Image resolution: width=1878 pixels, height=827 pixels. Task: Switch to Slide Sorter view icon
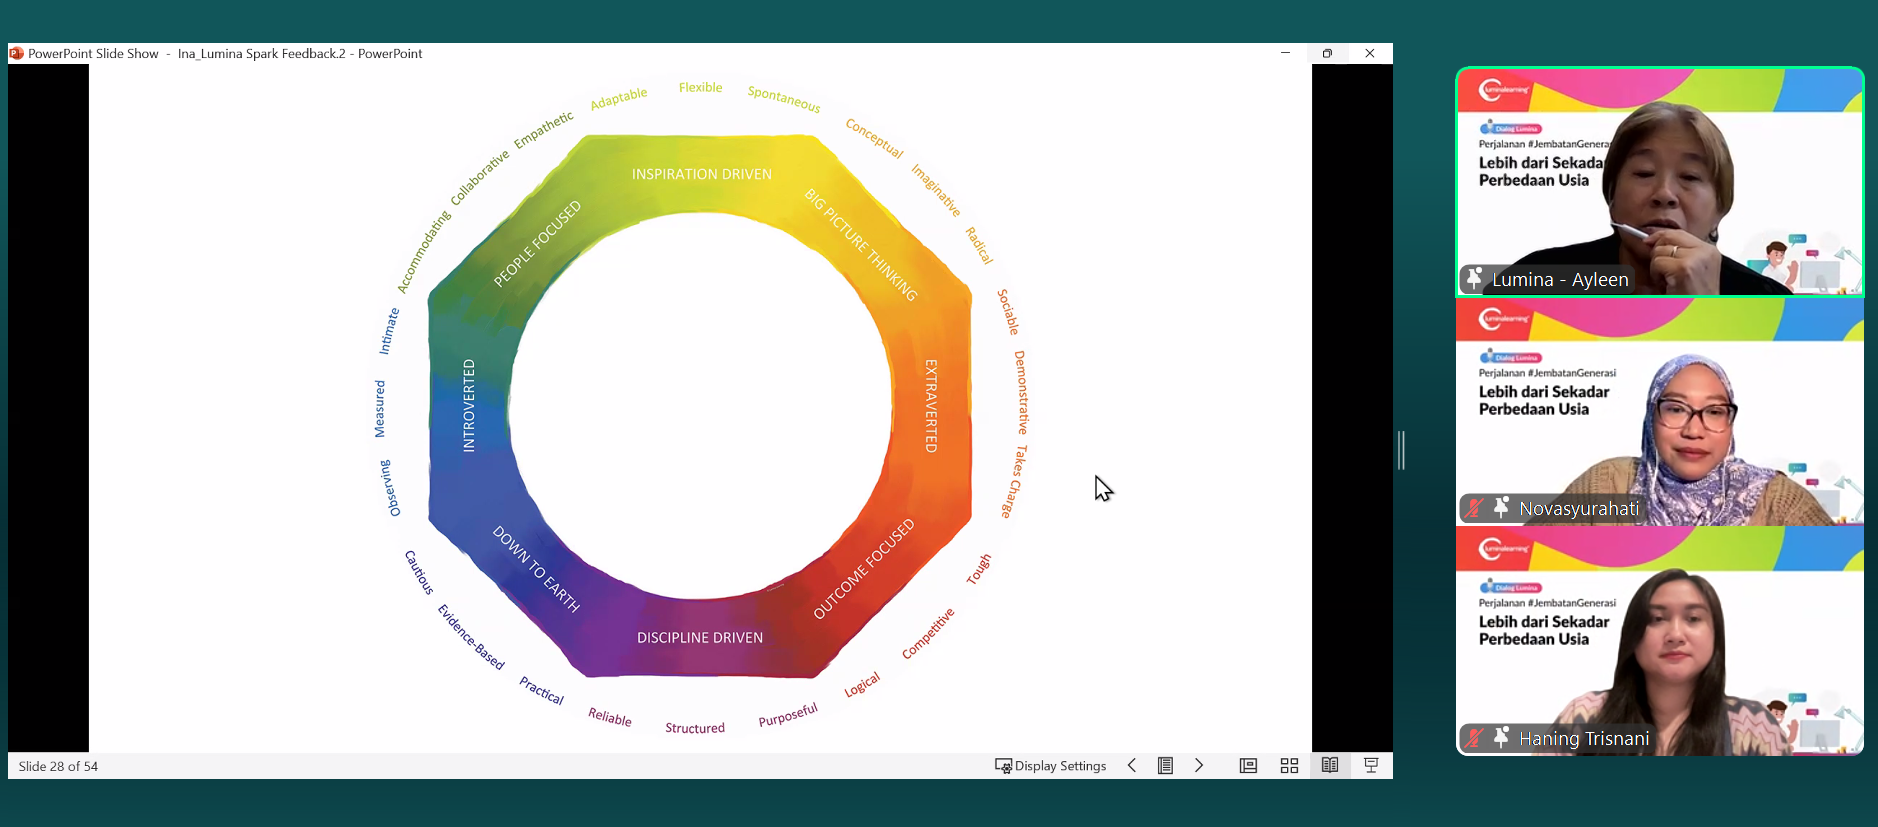point(1289,766)
